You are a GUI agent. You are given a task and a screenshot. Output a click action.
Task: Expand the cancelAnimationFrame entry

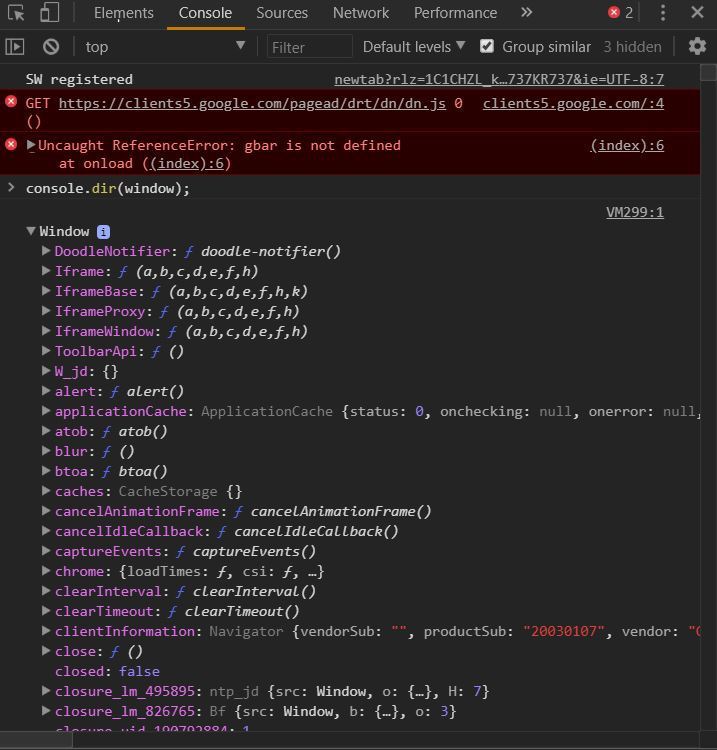click(46, 511)
